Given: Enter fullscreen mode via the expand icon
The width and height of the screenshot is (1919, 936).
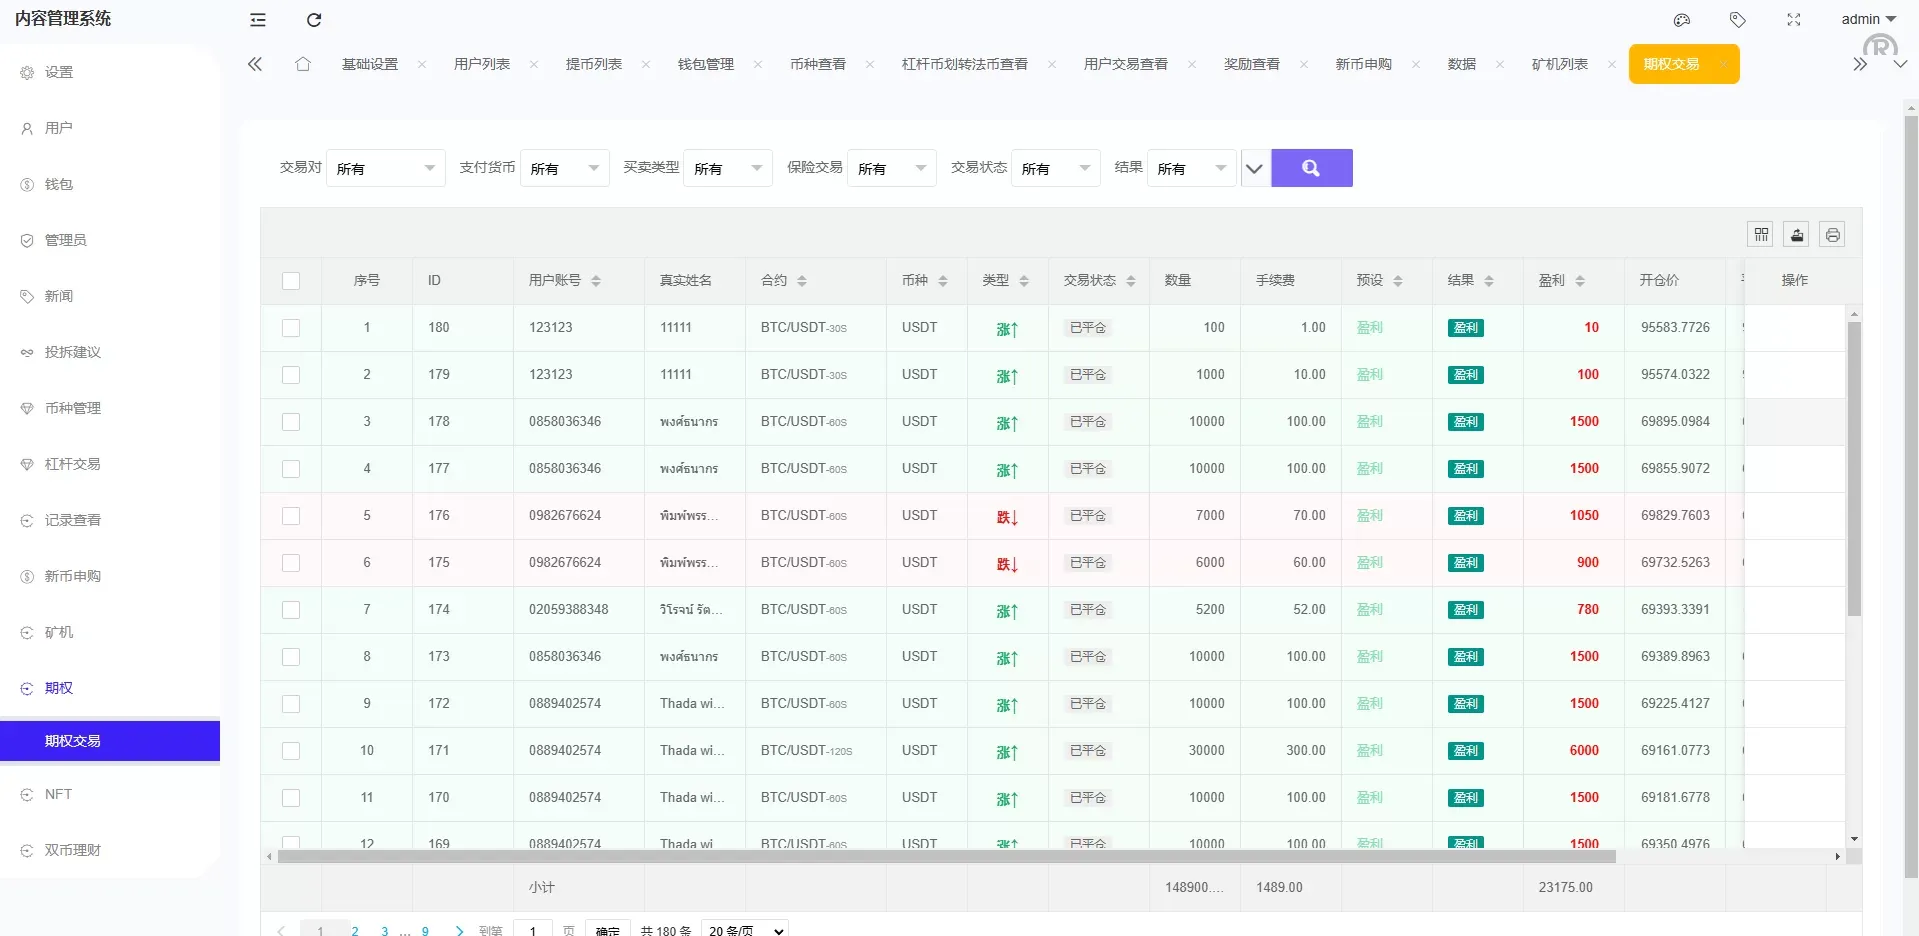Looking at the screenshot, I should [x=1793, y=20].
